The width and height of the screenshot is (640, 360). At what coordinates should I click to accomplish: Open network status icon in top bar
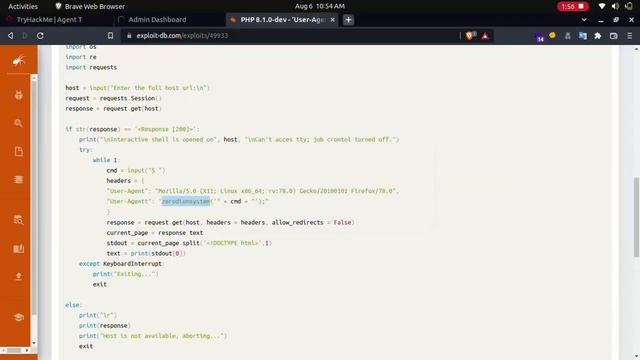coord(602,6)
